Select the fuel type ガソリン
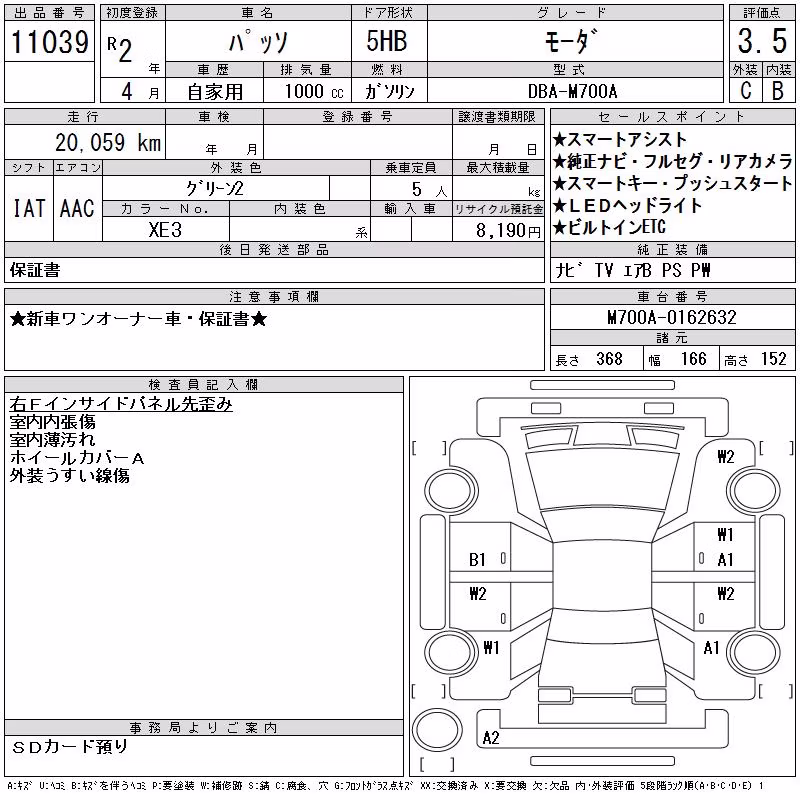The image size is (800, 800). pos(389,92)
